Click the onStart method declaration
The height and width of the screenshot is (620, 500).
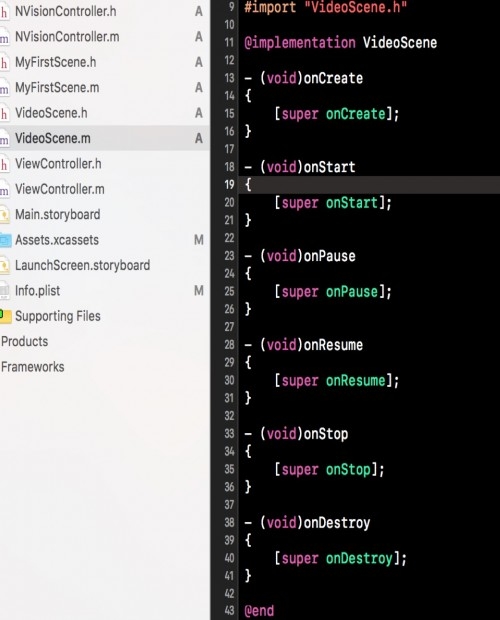click(x=300, y=167)
